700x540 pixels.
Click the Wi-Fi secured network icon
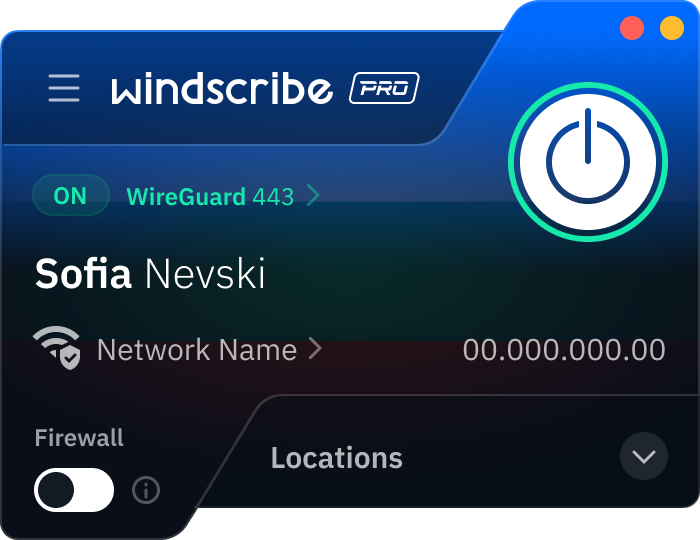tap(57, 348)
